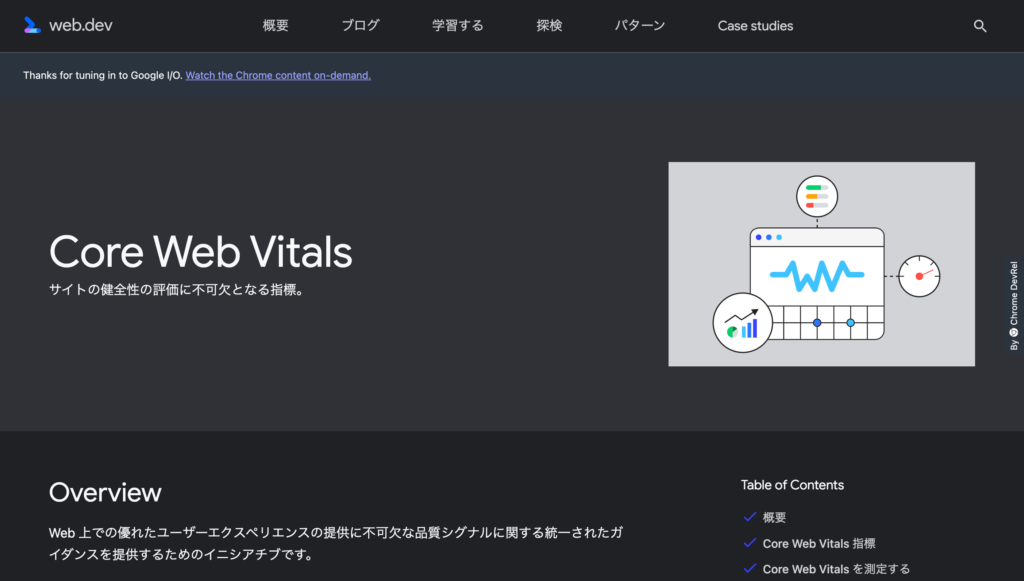Open 概要 in the top navigation bar

[x=275, y=26]
